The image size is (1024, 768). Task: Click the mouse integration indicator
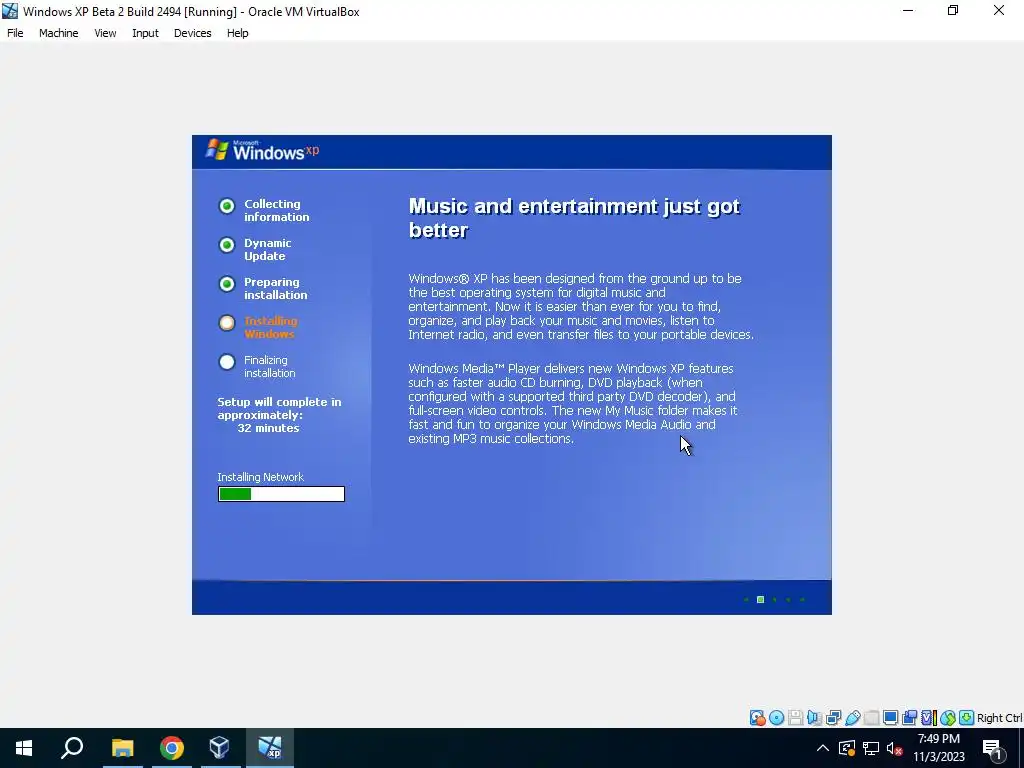(x=948, y=718)
